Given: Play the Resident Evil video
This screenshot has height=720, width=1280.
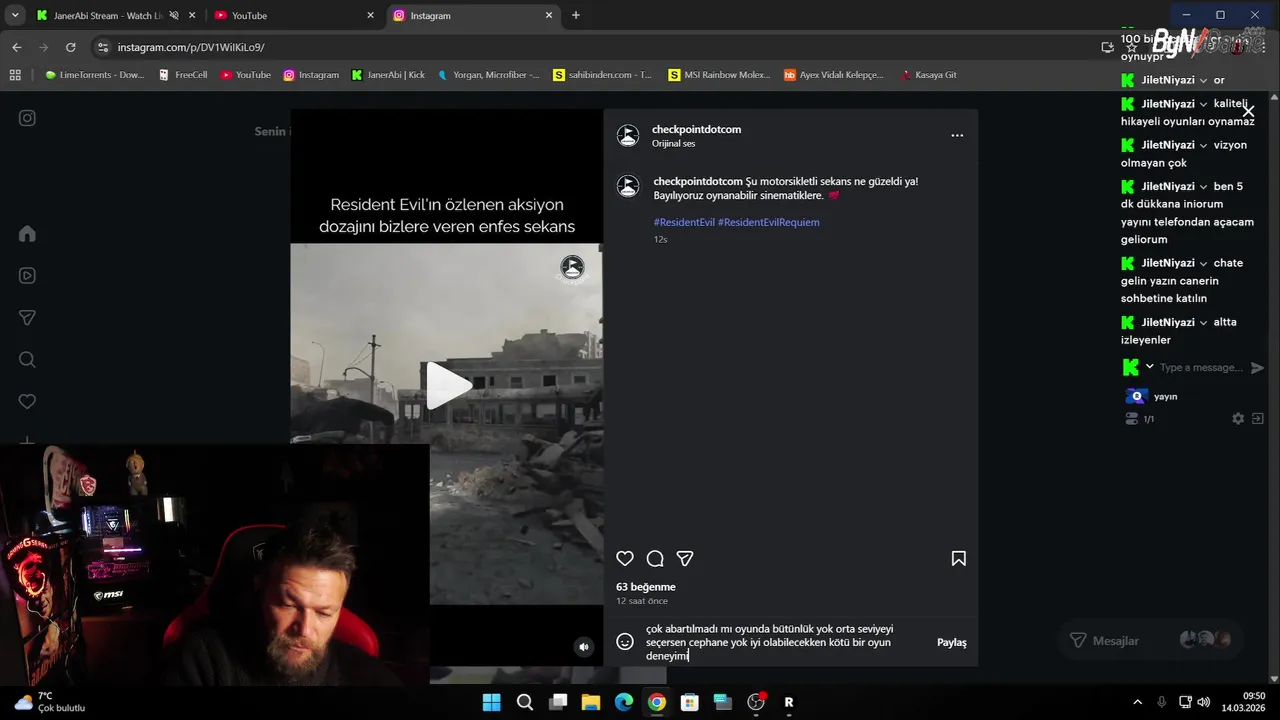Looking at the screenshot, I should coord(447,386).
